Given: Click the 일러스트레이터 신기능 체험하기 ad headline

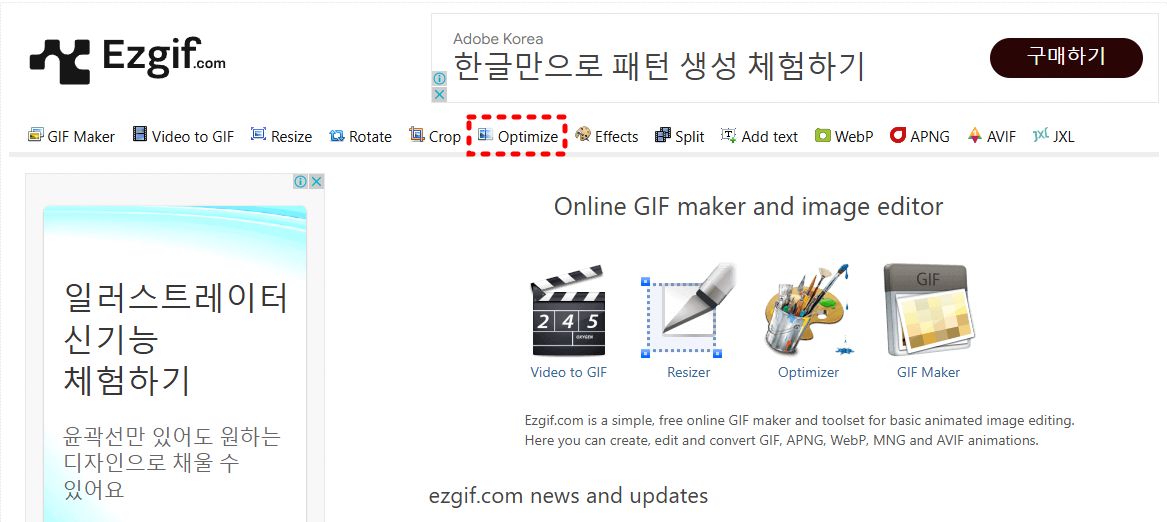Looking at the screenshot, I should pyautogui.click(x=176, y=340).
